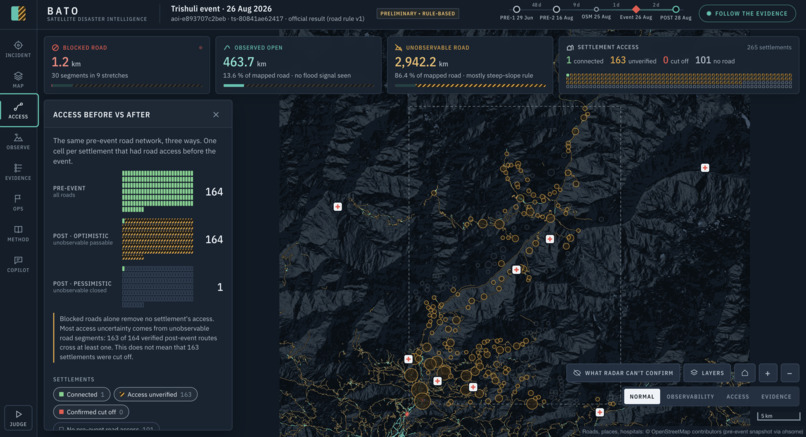The image size is (806, 437).
Task: Click the hospital marker at map far left
Action: (x=338, y=206)
